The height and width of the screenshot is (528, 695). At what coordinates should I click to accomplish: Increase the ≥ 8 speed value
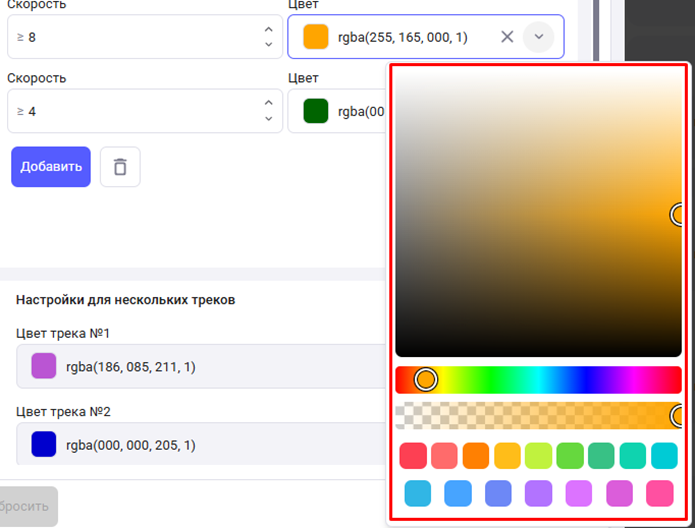268,29
